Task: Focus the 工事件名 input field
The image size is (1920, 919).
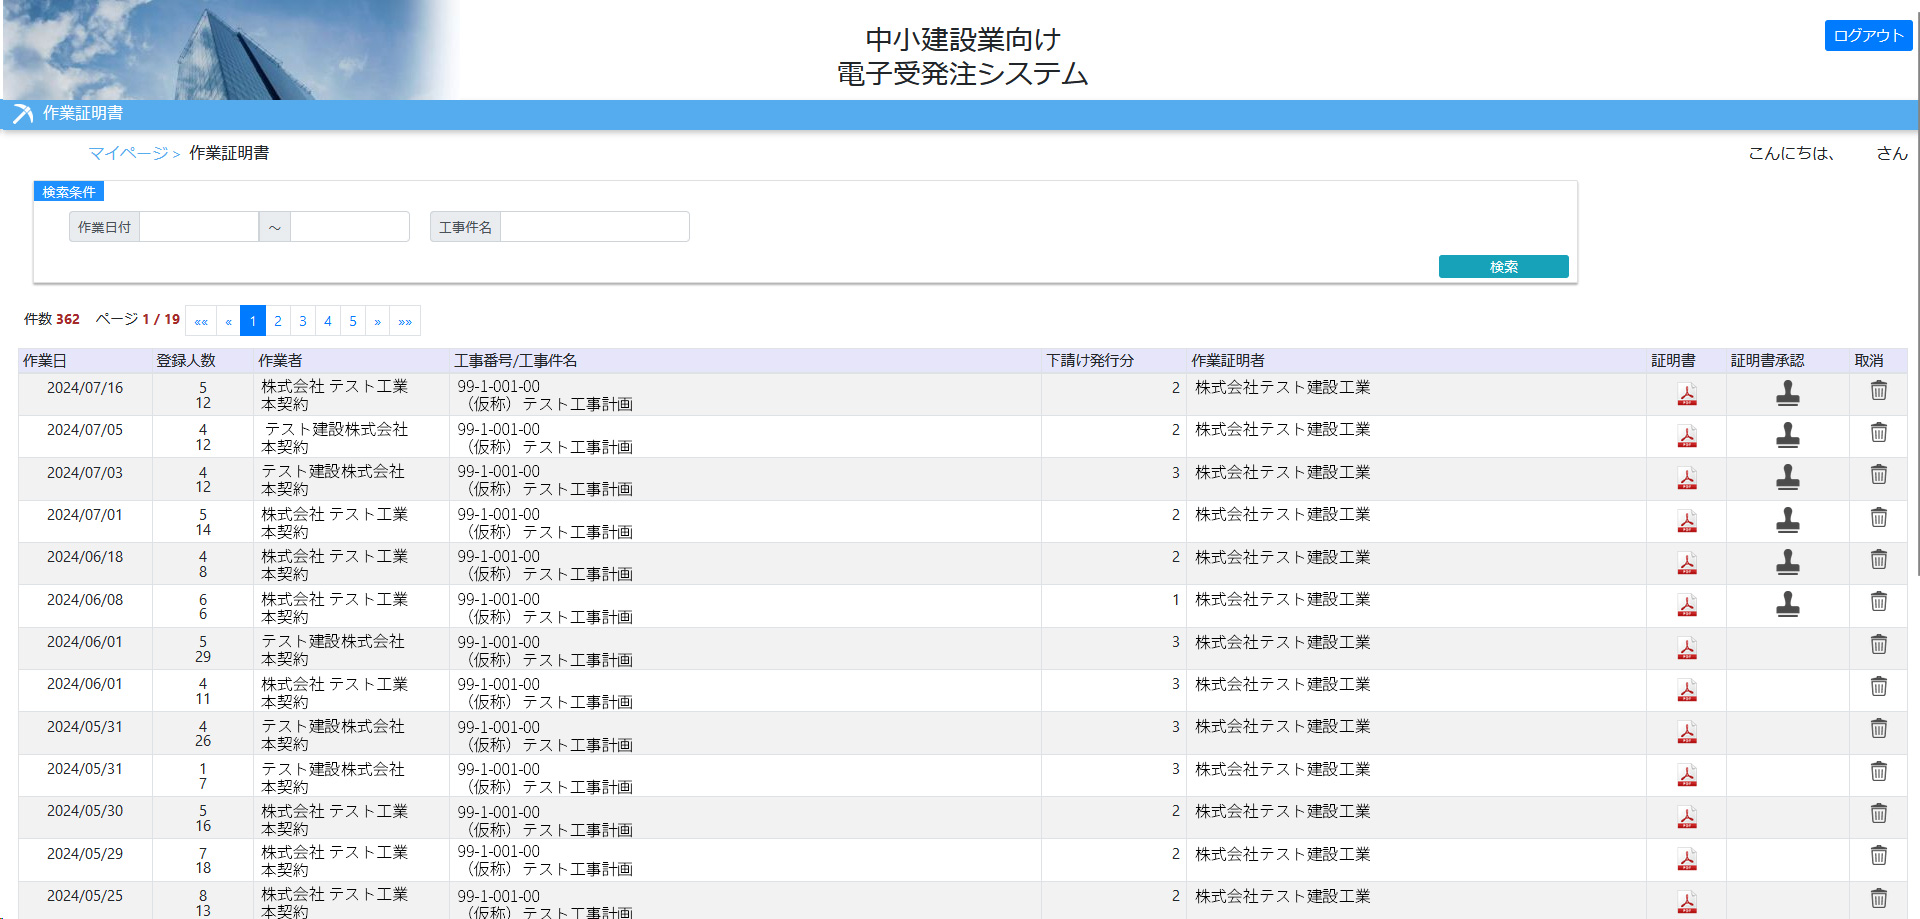Action: point(595,227)
